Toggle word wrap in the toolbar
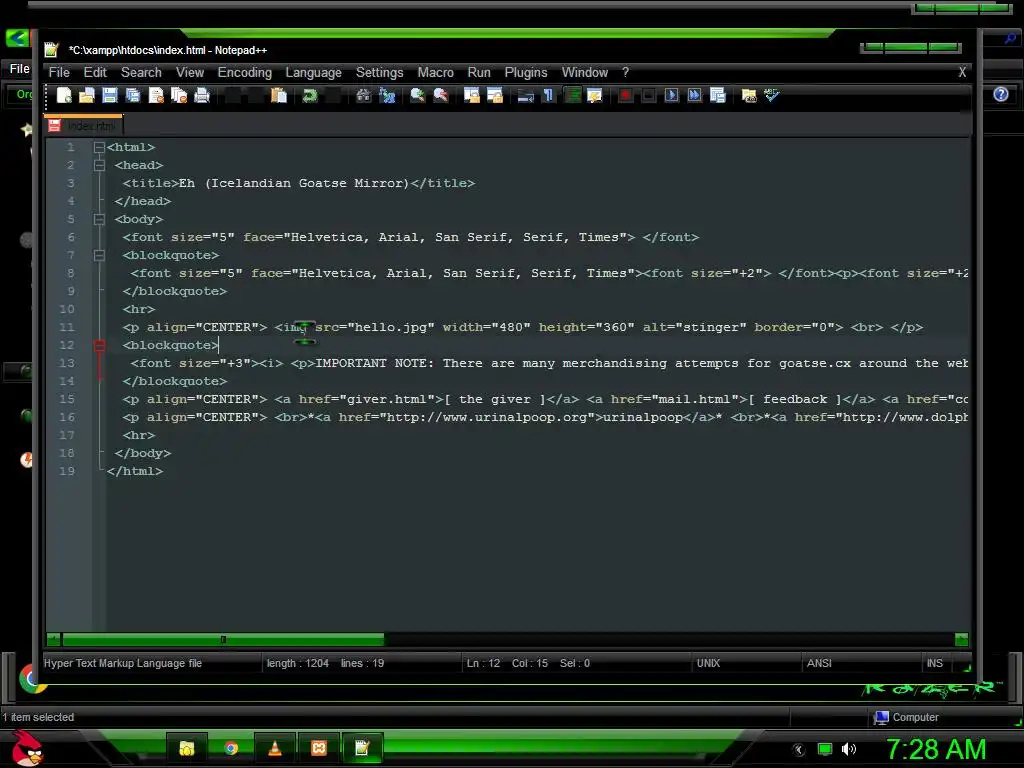The height and width of the screenshot is (768, 1024). click(525, 95)
